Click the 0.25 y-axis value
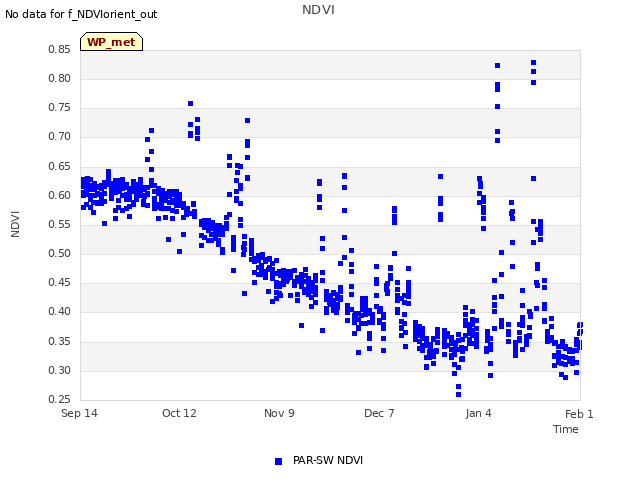This screenshot has height=480, width=640. pos(59,399)
